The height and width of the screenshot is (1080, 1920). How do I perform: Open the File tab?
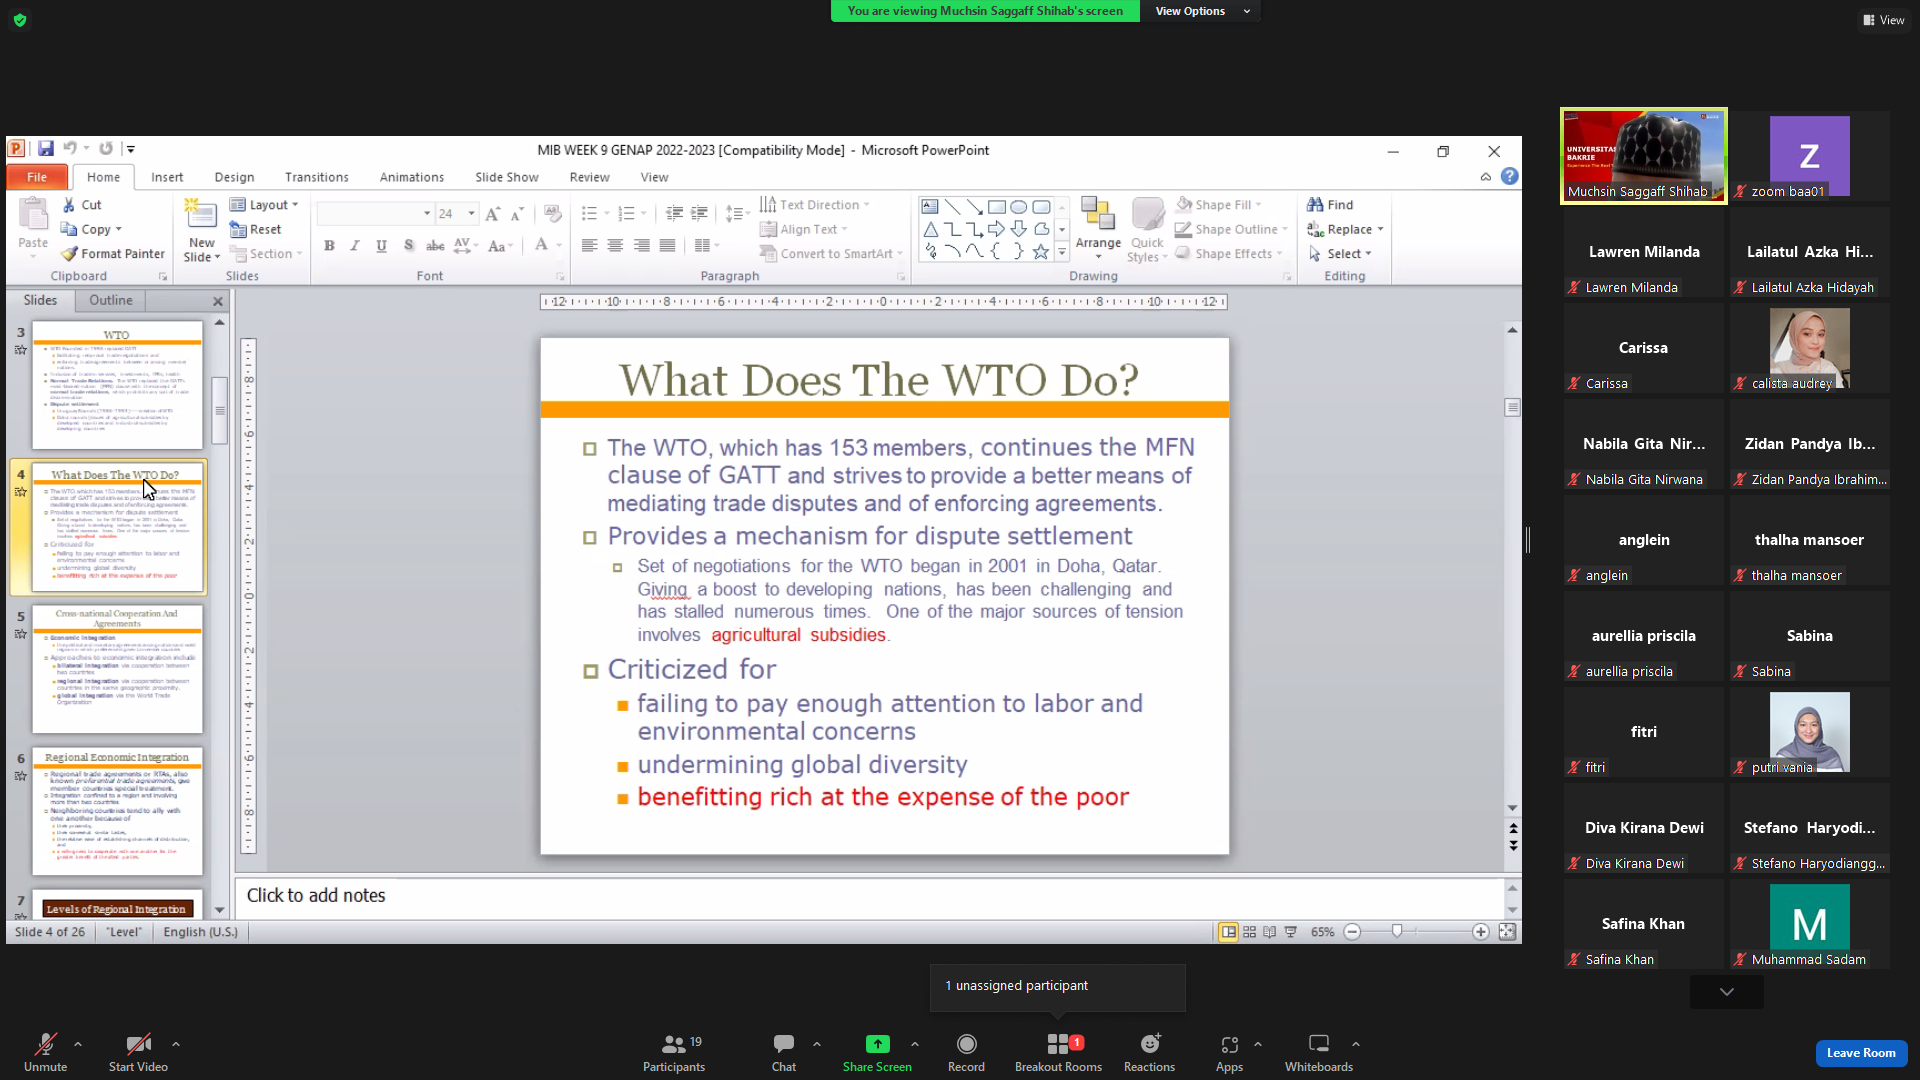[x=37, y=177]
